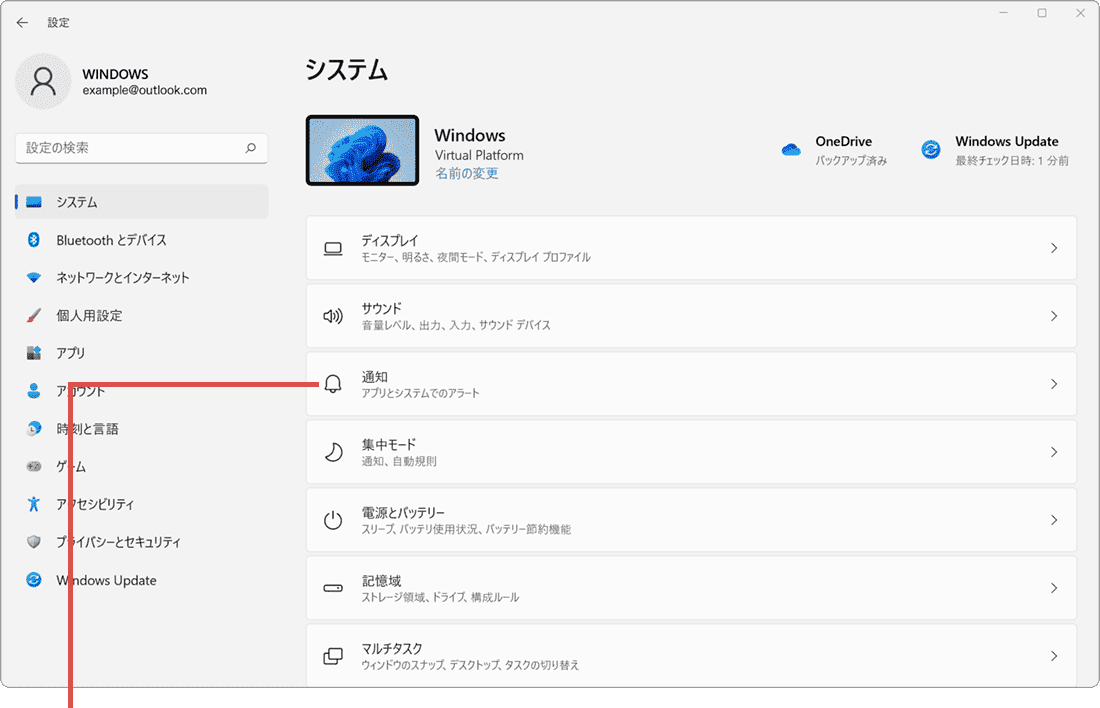The width and height of the screenshot is (1100, 708).
Task: Click inside the 設定の検索 search box
Action: click(140, 148)
